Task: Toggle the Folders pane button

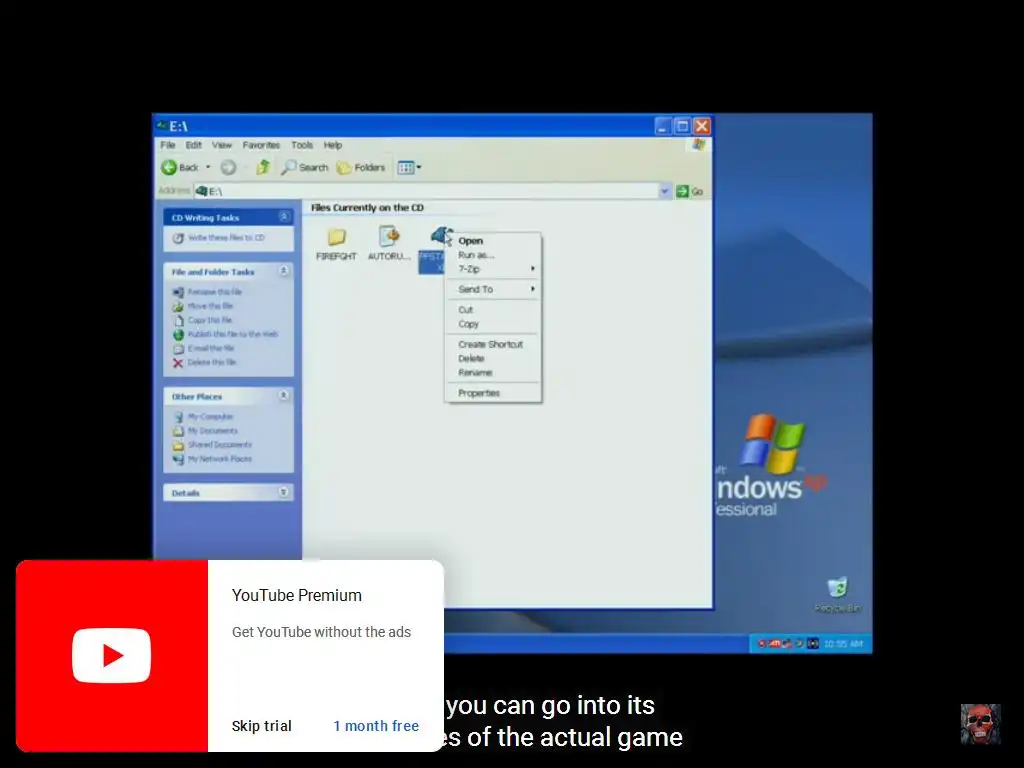Action: click(x=360, y=168)
